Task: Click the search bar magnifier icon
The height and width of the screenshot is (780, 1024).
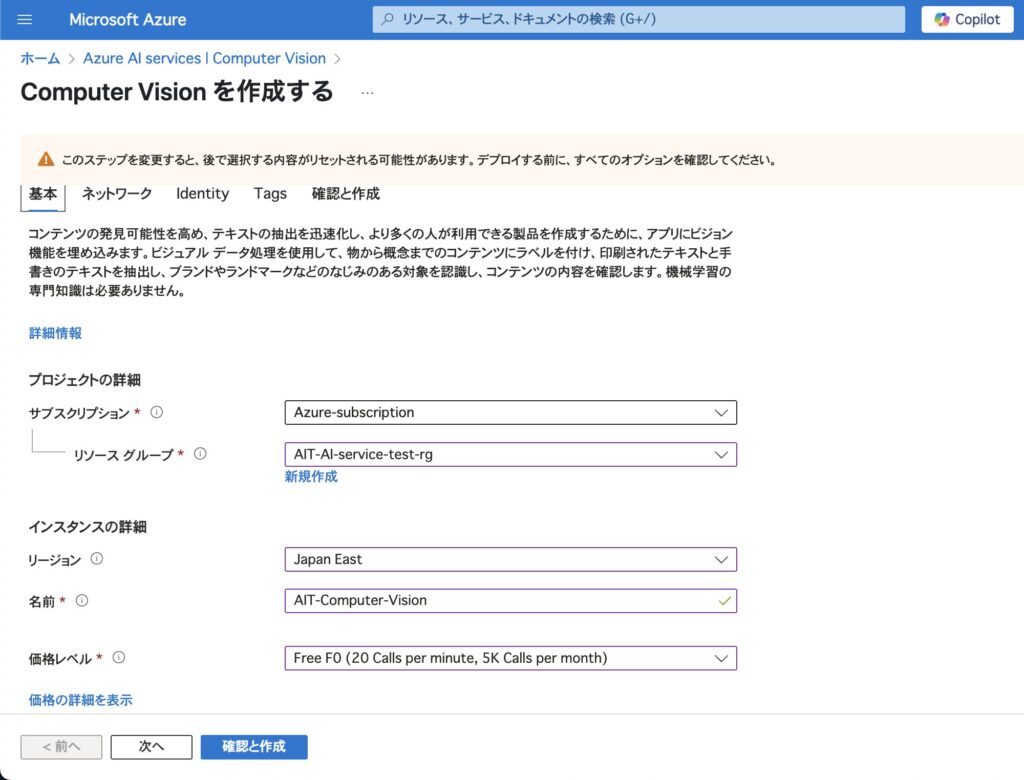Action: point(387,19)
